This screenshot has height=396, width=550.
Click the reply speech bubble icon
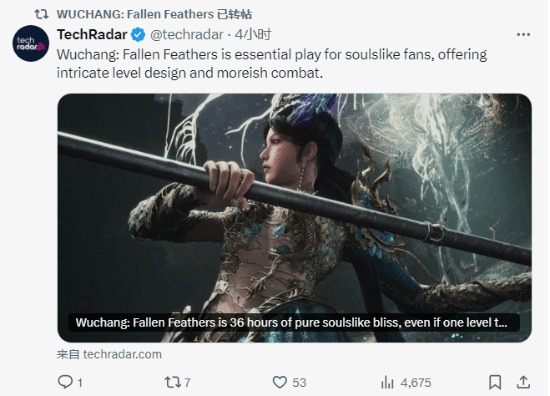pyautogui.click(x=65, y=382)
